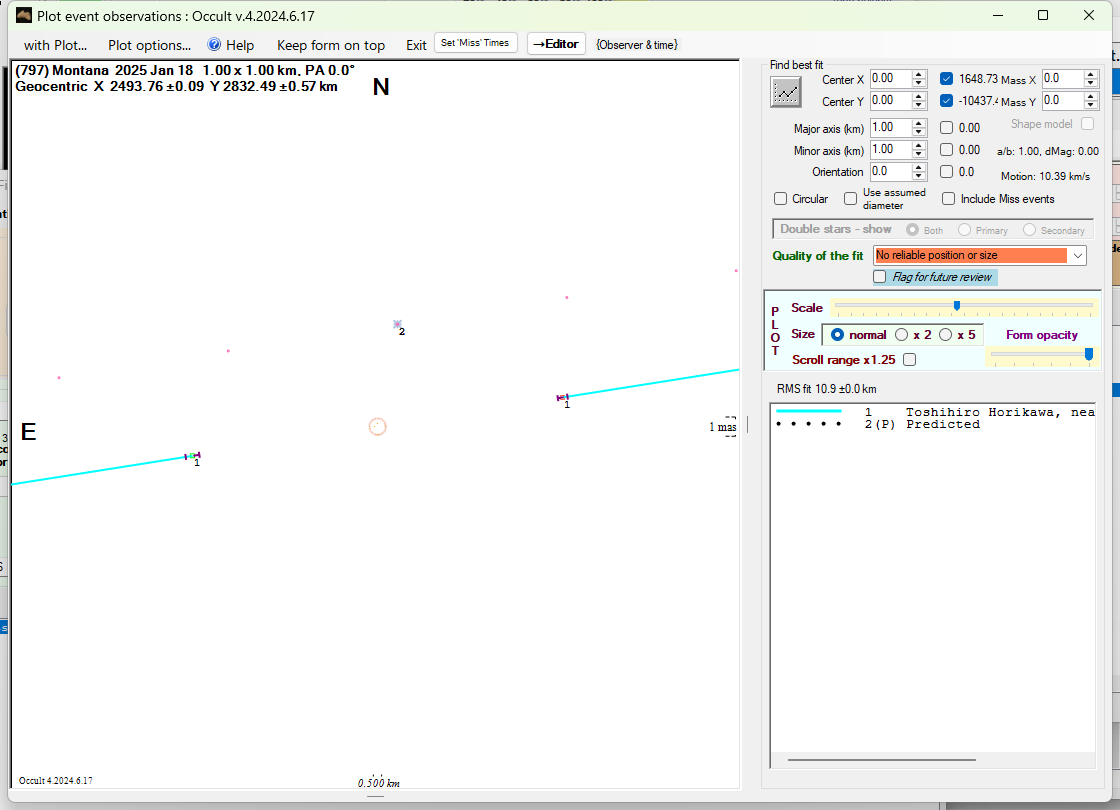Open the Plot options... menu
The height and width of the screenshot is (810, 1120).
tap(149, 45)
